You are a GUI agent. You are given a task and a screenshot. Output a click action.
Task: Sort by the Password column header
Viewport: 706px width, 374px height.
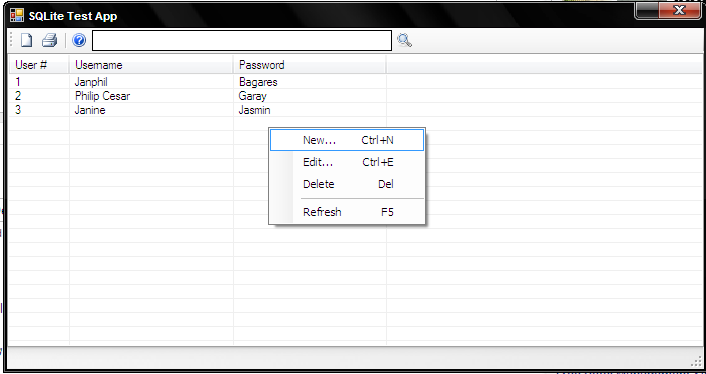(310, 65)
